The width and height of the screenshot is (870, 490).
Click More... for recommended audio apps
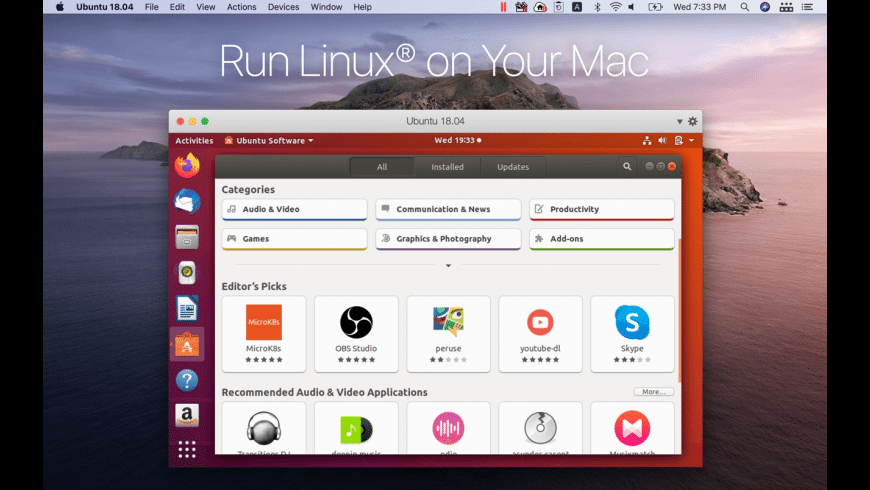coord(654,392)
